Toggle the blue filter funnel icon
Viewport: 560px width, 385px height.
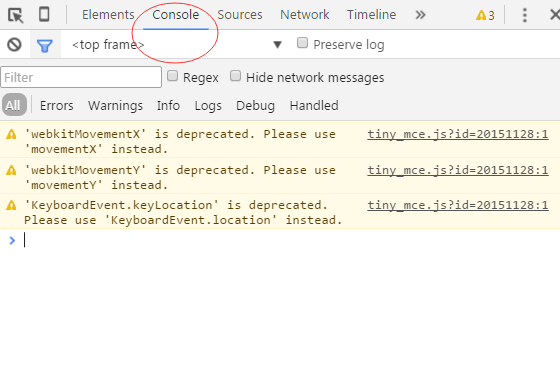tap(45, 45)
